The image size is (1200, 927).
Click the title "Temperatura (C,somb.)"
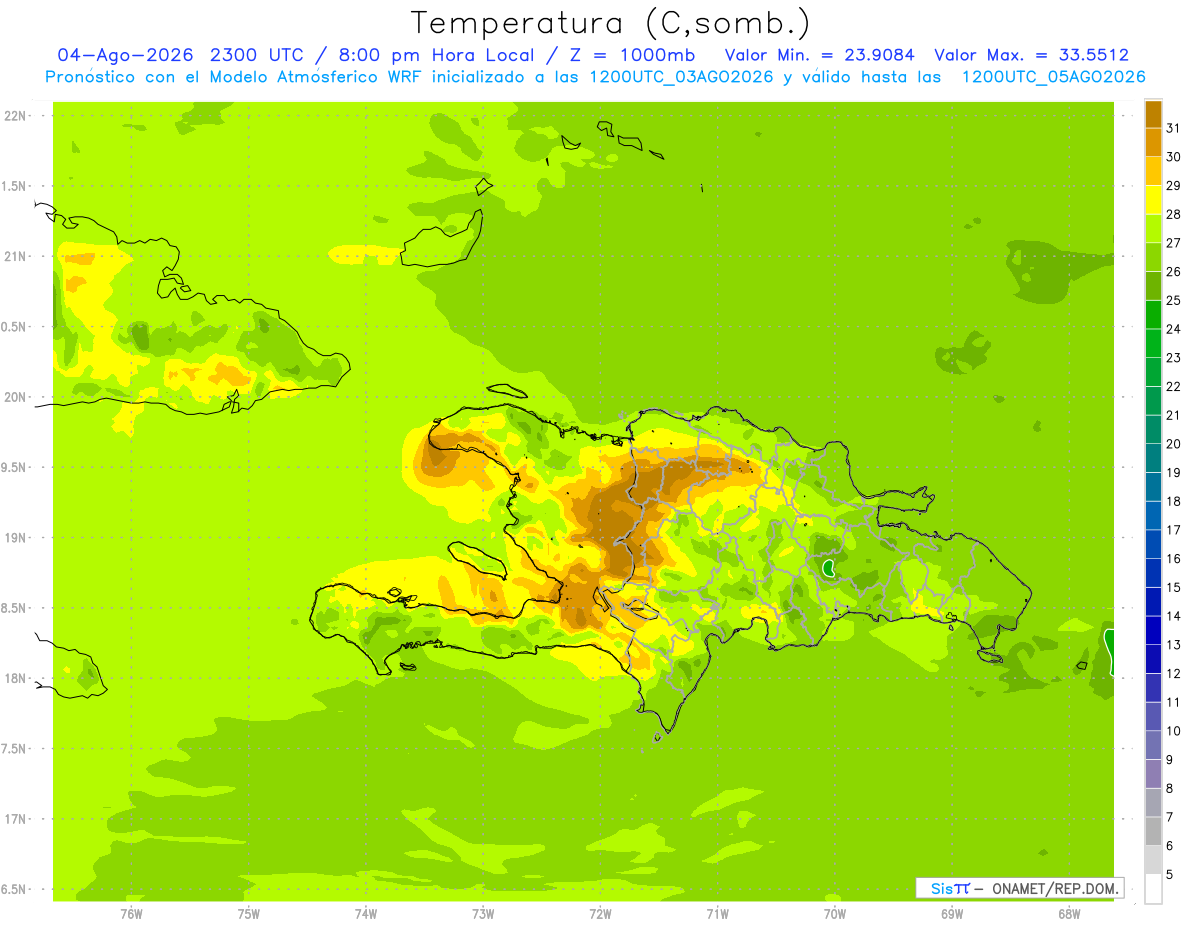(610, 22)
